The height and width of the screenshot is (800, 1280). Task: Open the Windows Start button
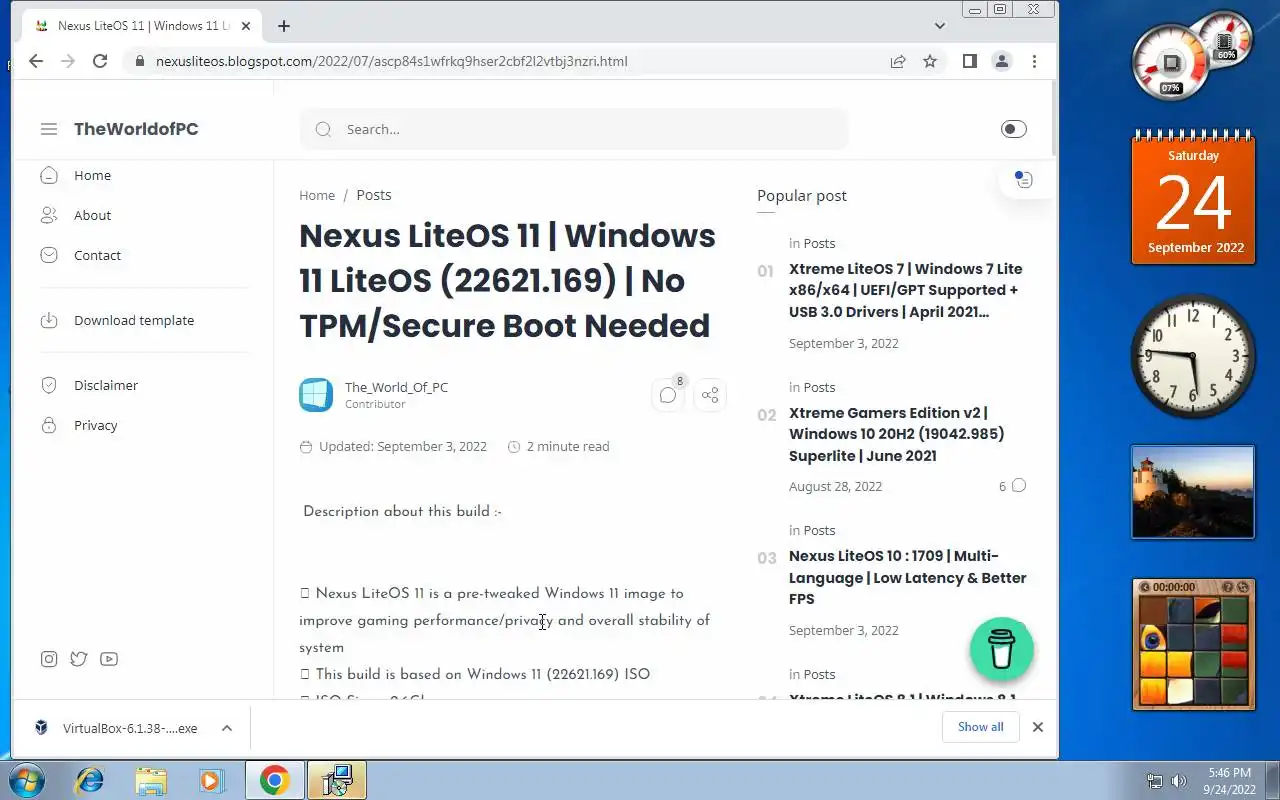coord(26,780)
